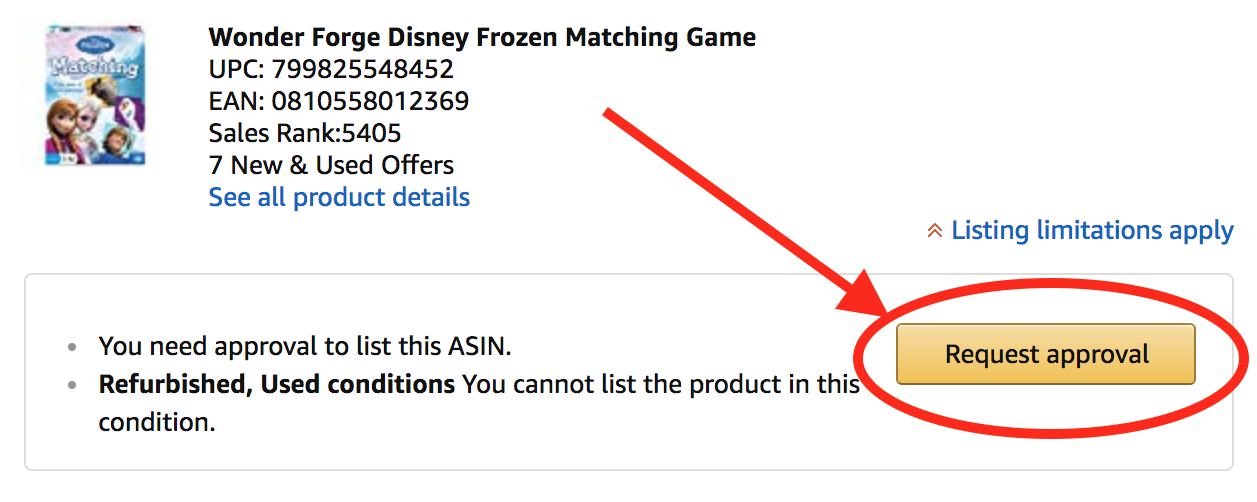Click the UPC number 799825548452
1257x502 pixels.
[x=363, y=70]
